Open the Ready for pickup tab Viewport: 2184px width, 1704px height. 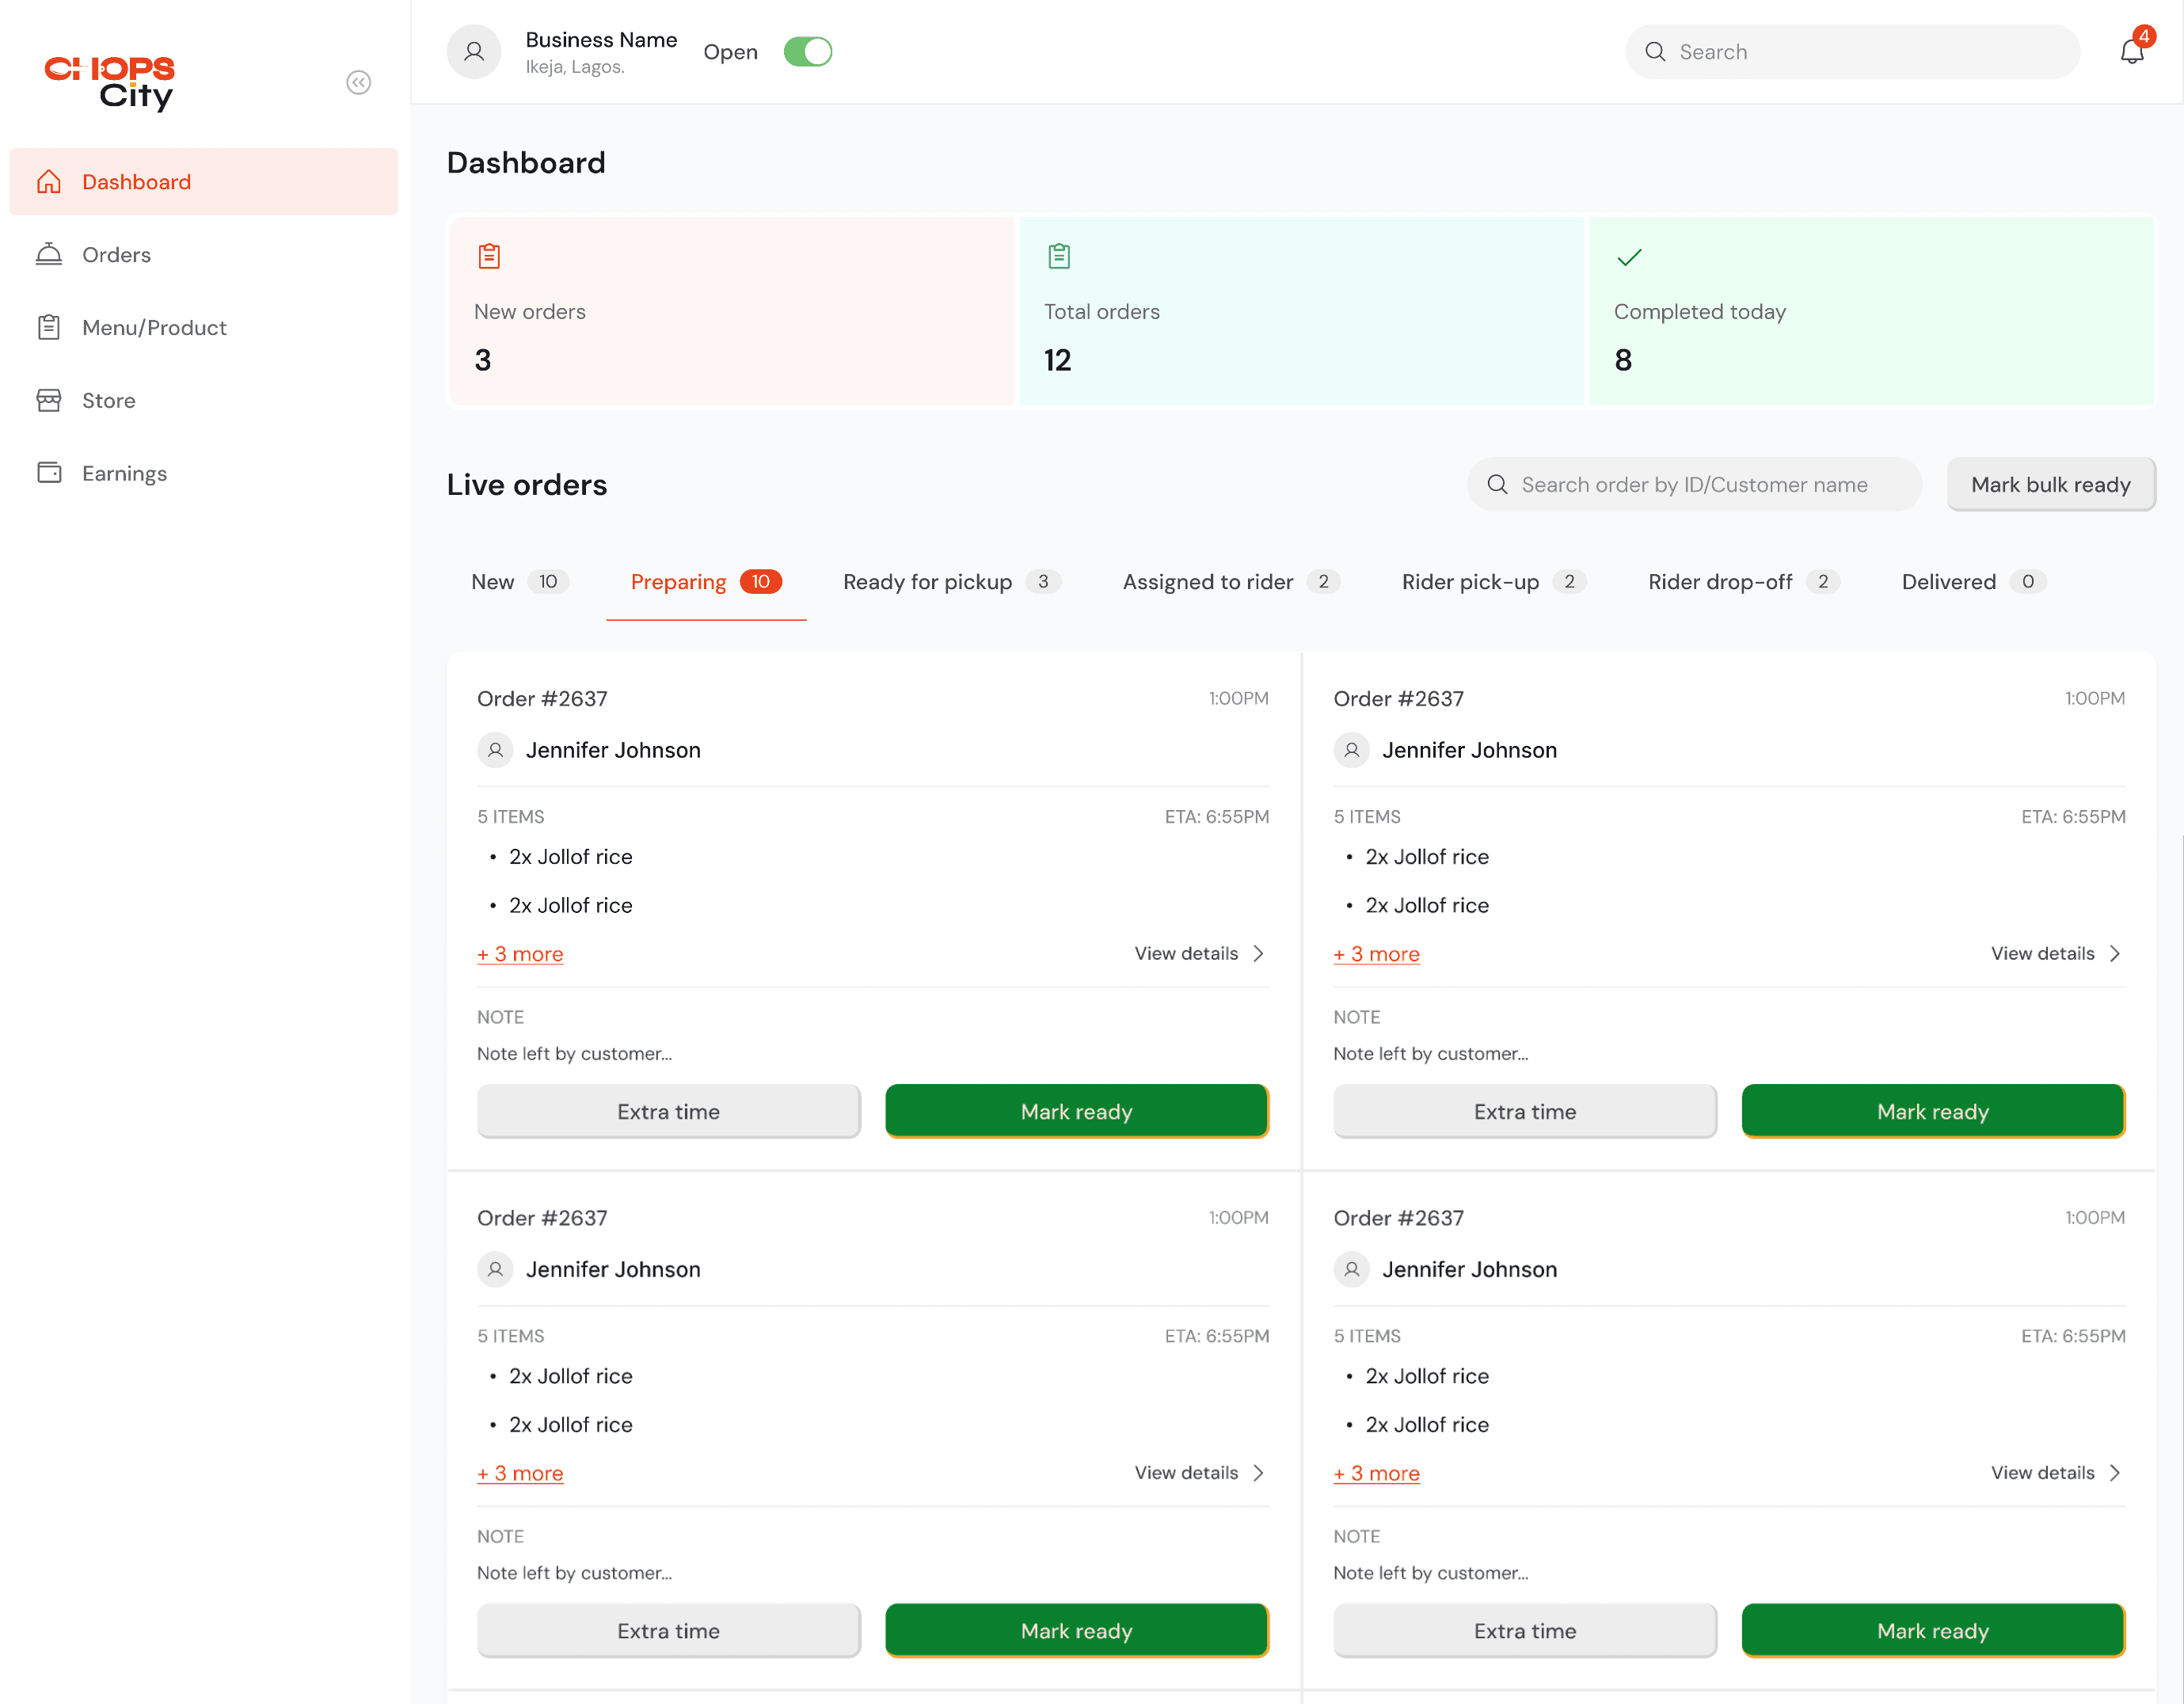click(x=952, y=582)
